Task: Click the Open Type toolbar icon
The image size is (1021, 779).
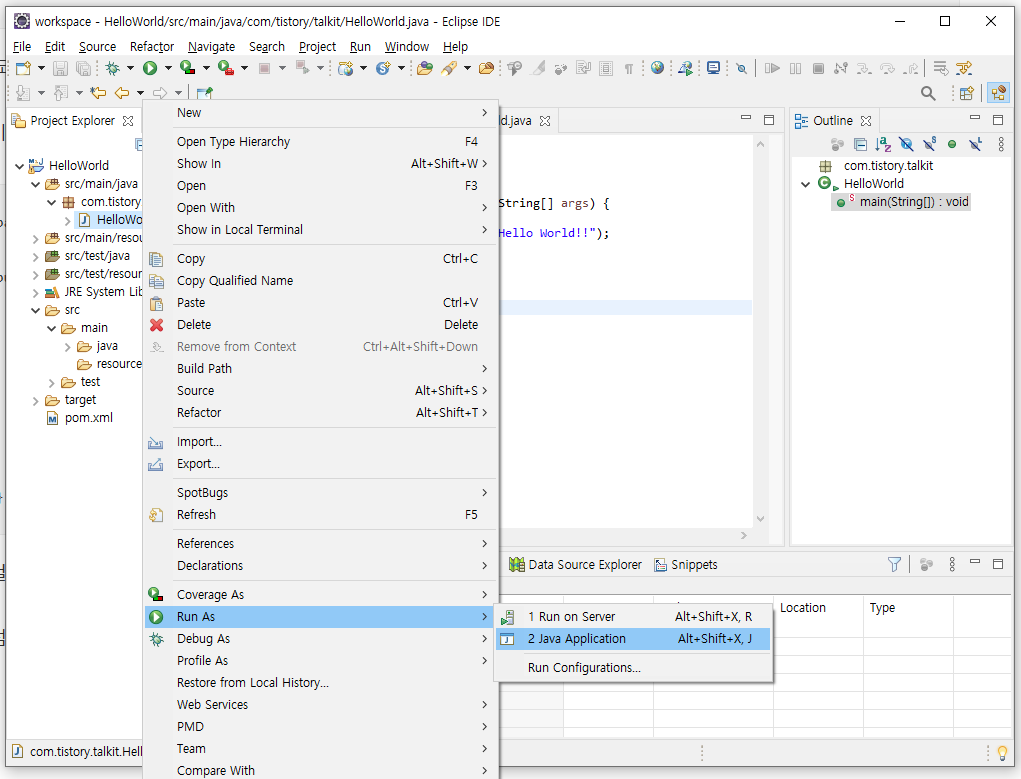Action: click(425, 68)
